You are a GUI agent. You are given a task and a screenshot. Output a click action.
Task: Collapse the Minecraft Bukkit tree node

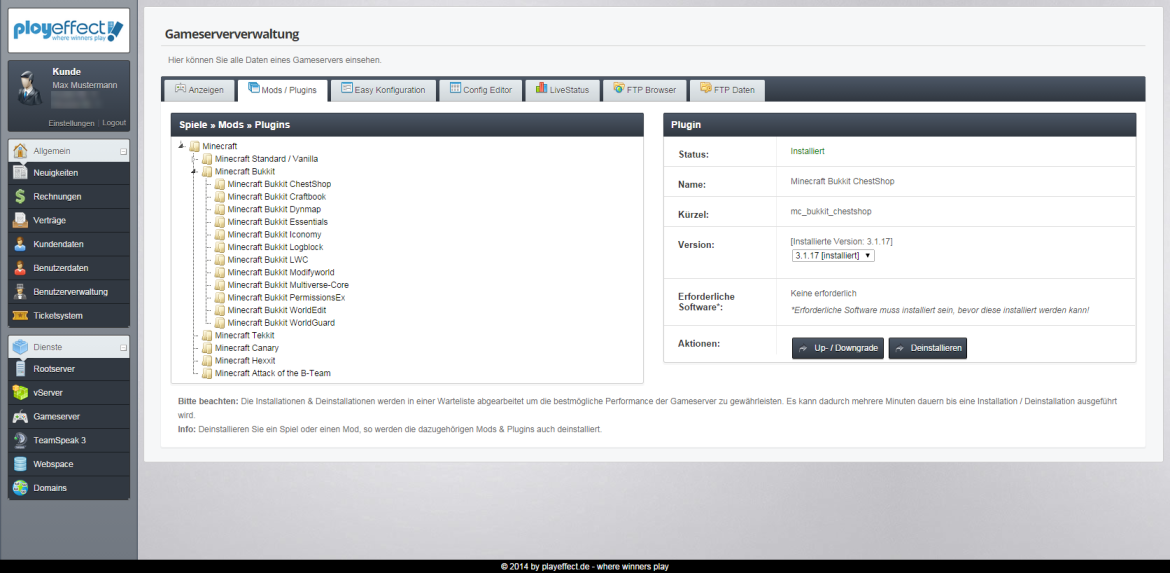pos(194,172)
